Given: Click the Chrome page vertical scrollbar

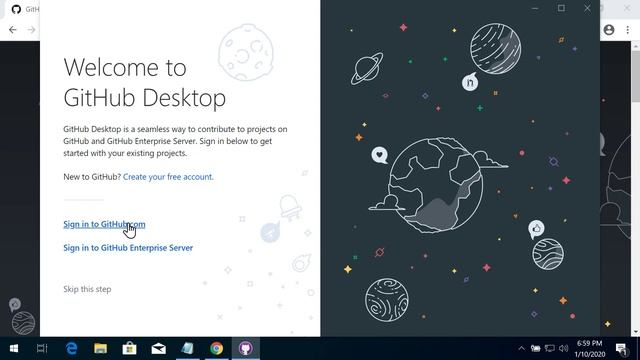Looking at the screenshot, I should click(x=636, y=76).
